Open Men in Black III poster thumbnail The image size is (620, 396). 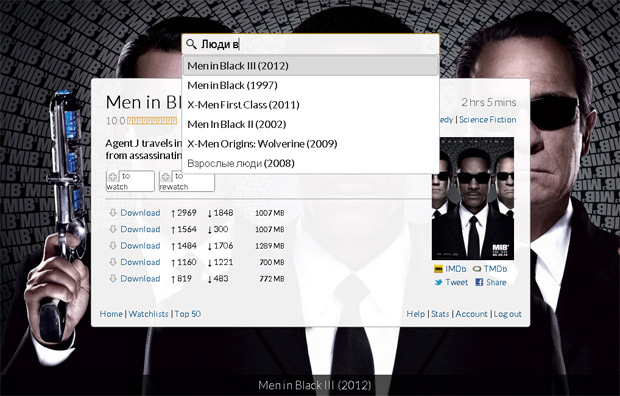point(473,199)
